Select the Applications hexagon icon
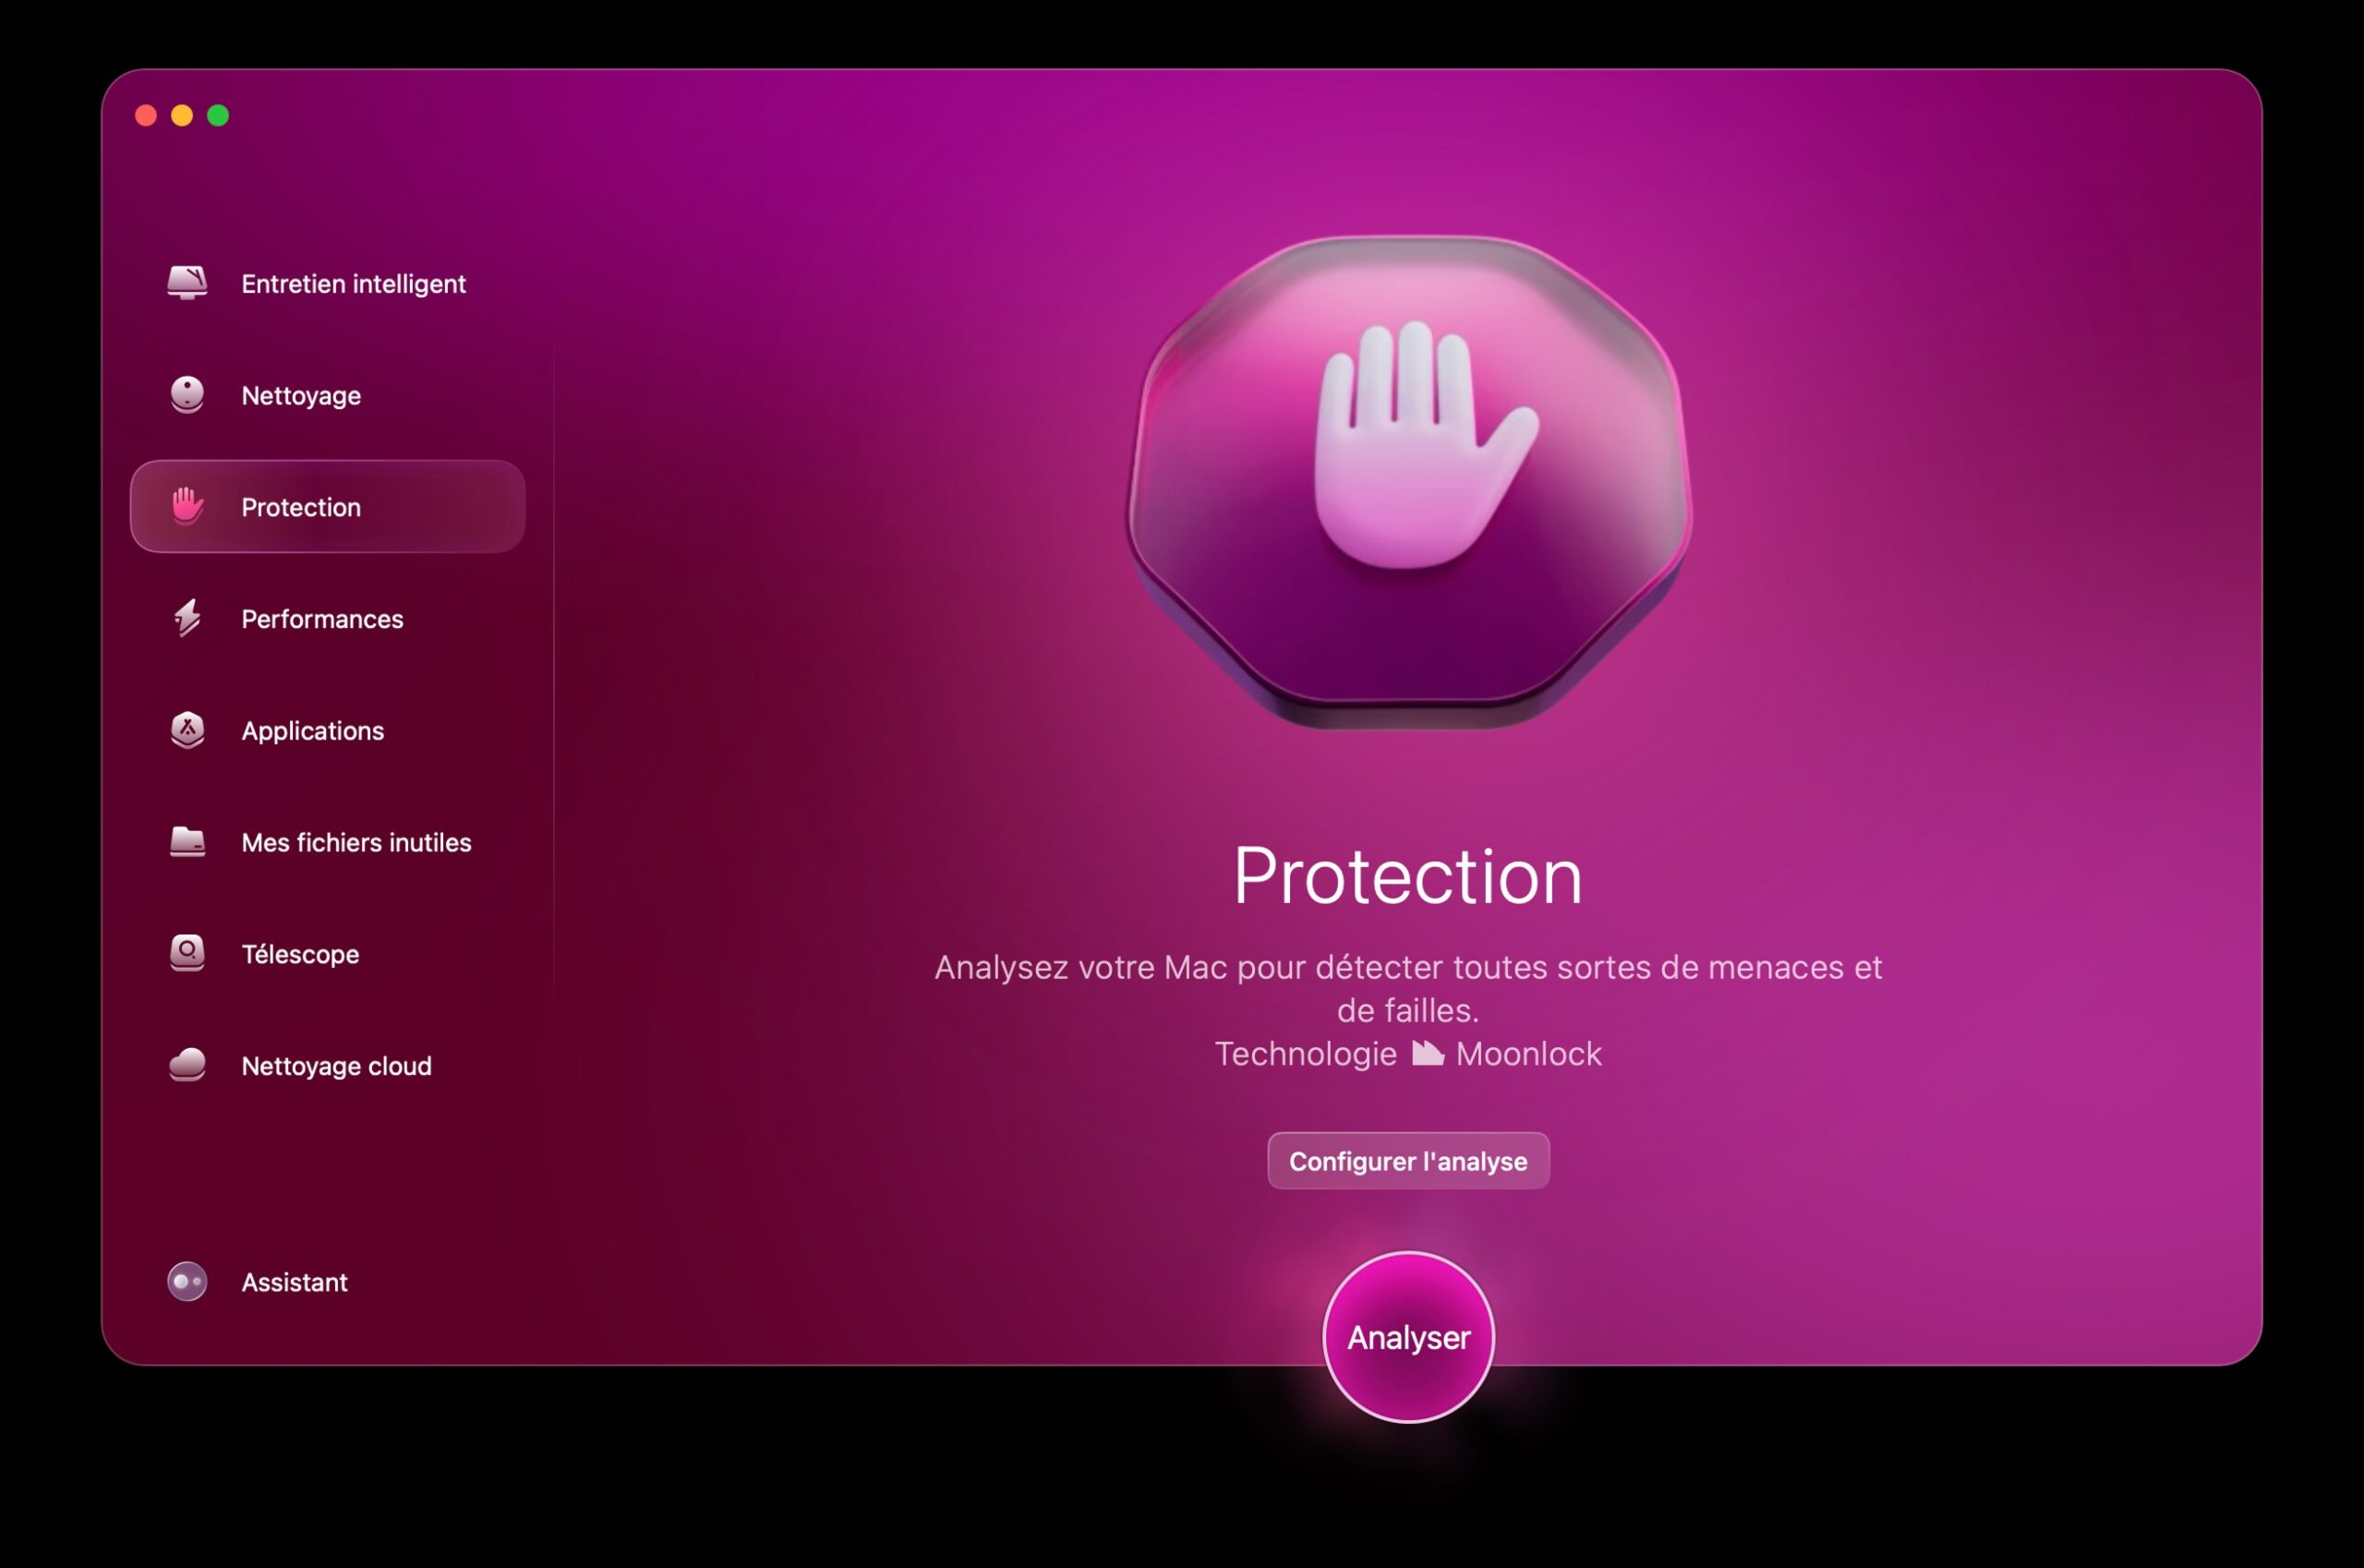Image resolution: width=2364 pixels, height=1568 pixels. pos(187,730)
